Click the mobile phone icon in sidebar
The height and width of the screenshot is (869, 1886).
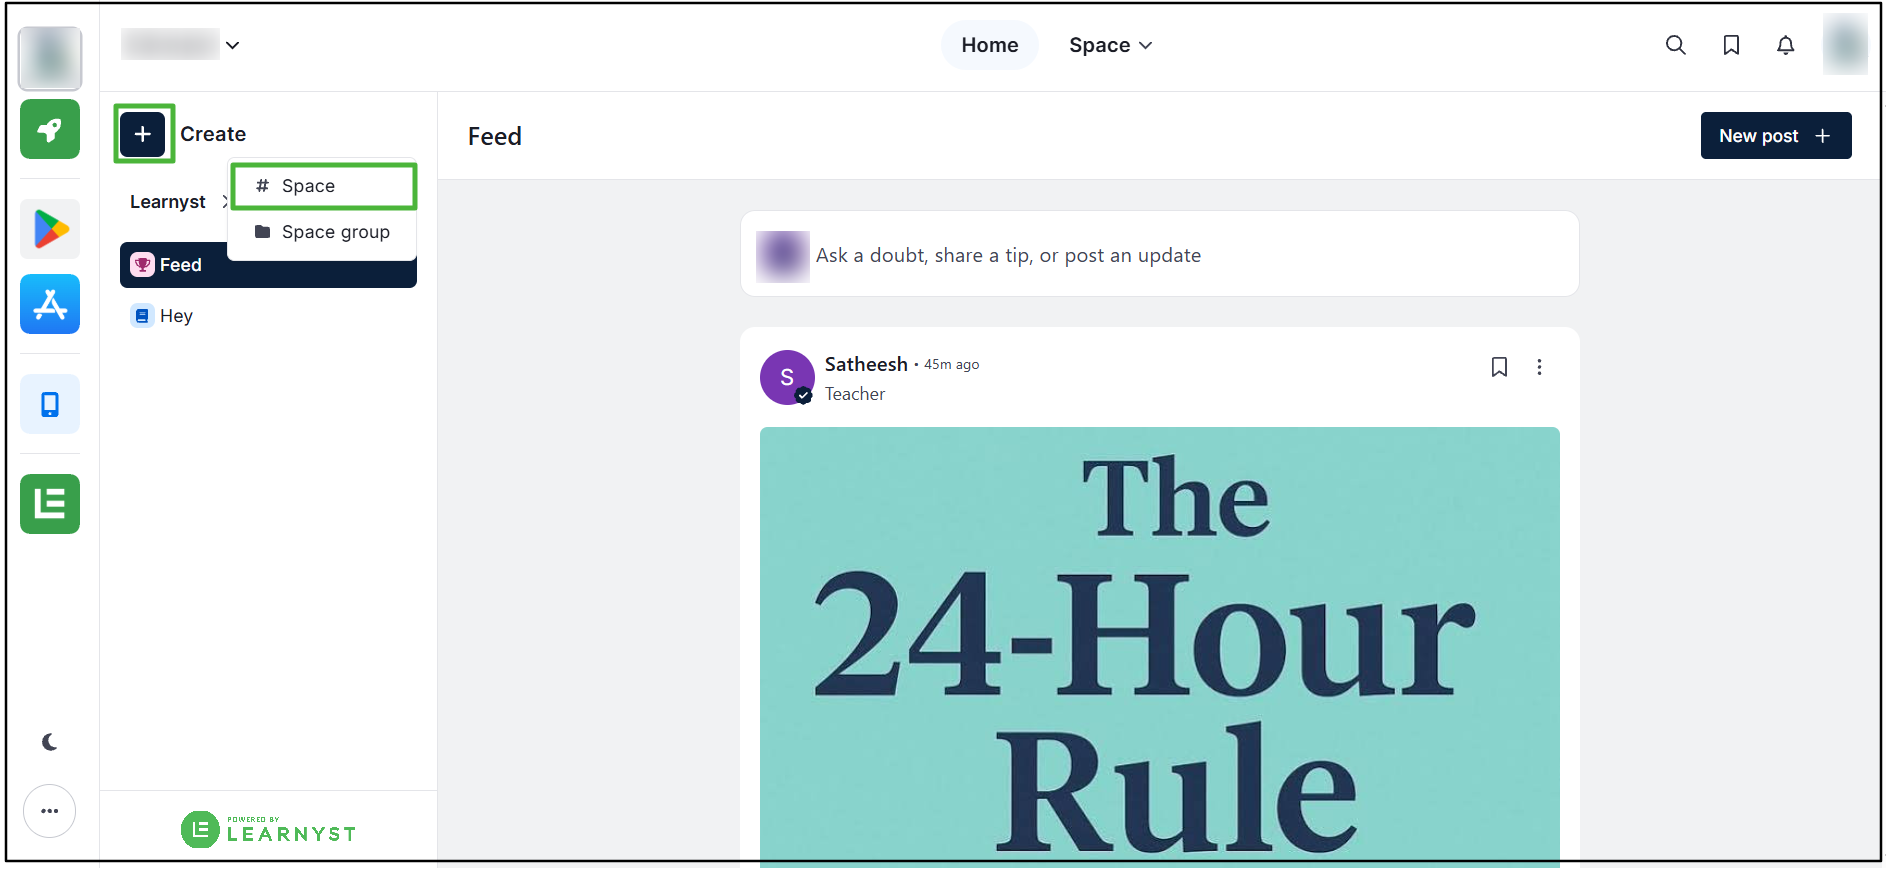[50, 404]
